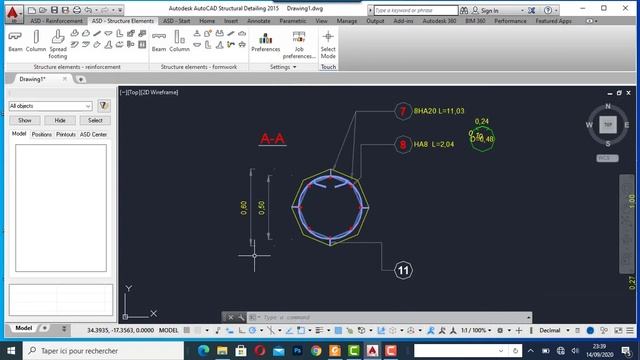Toggle ortho mode in the status bar
Viewport: 640px width, 360px height.
click(x=242, y=330)
